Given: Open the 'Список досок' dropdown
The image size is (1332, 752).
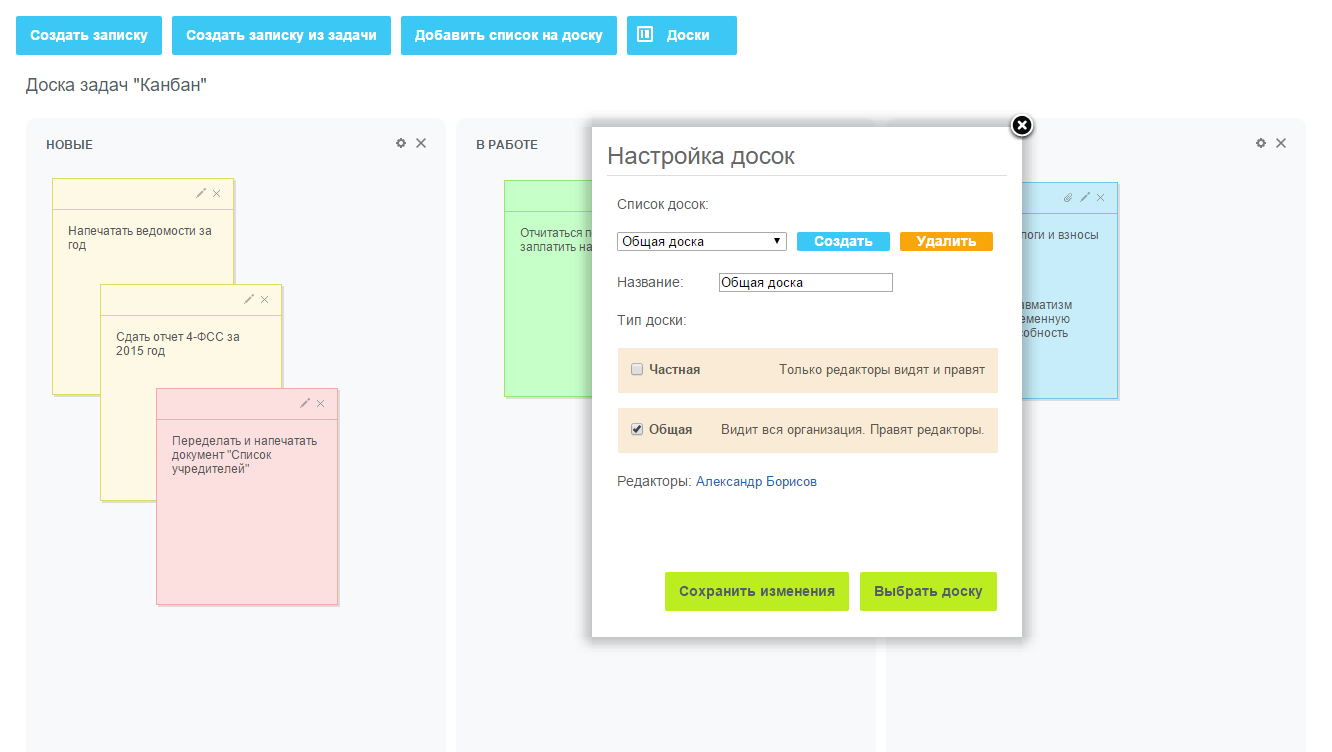Looking at the screenshot, I should [702, 241].
